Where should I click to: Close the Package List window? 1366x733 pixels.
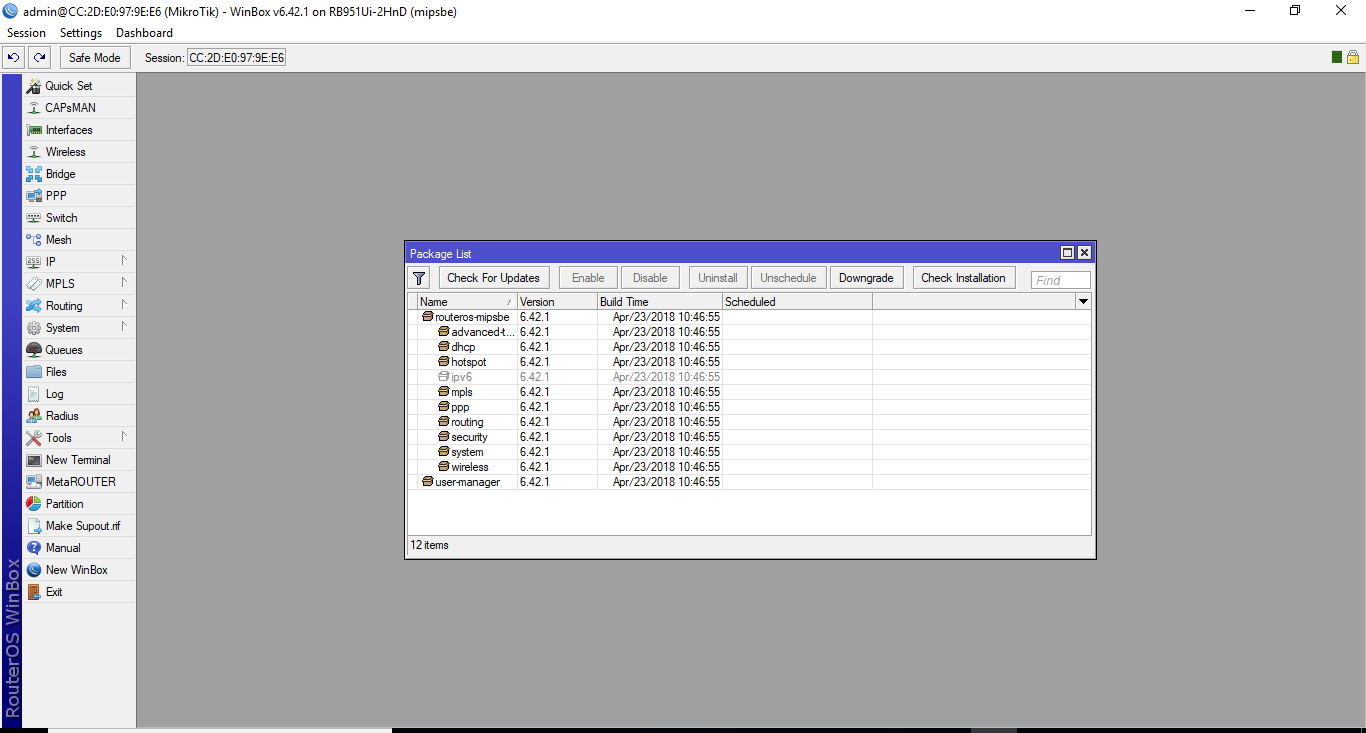pyautogui.click(x=1084, y=253)
